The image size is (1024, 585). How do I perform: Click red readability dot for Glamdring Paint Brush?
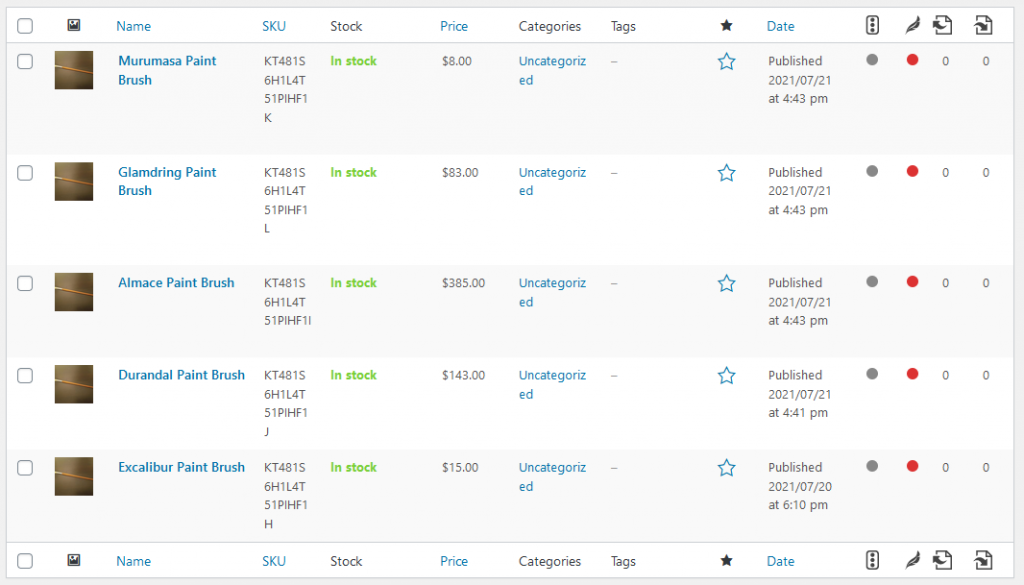coord(912,171)
